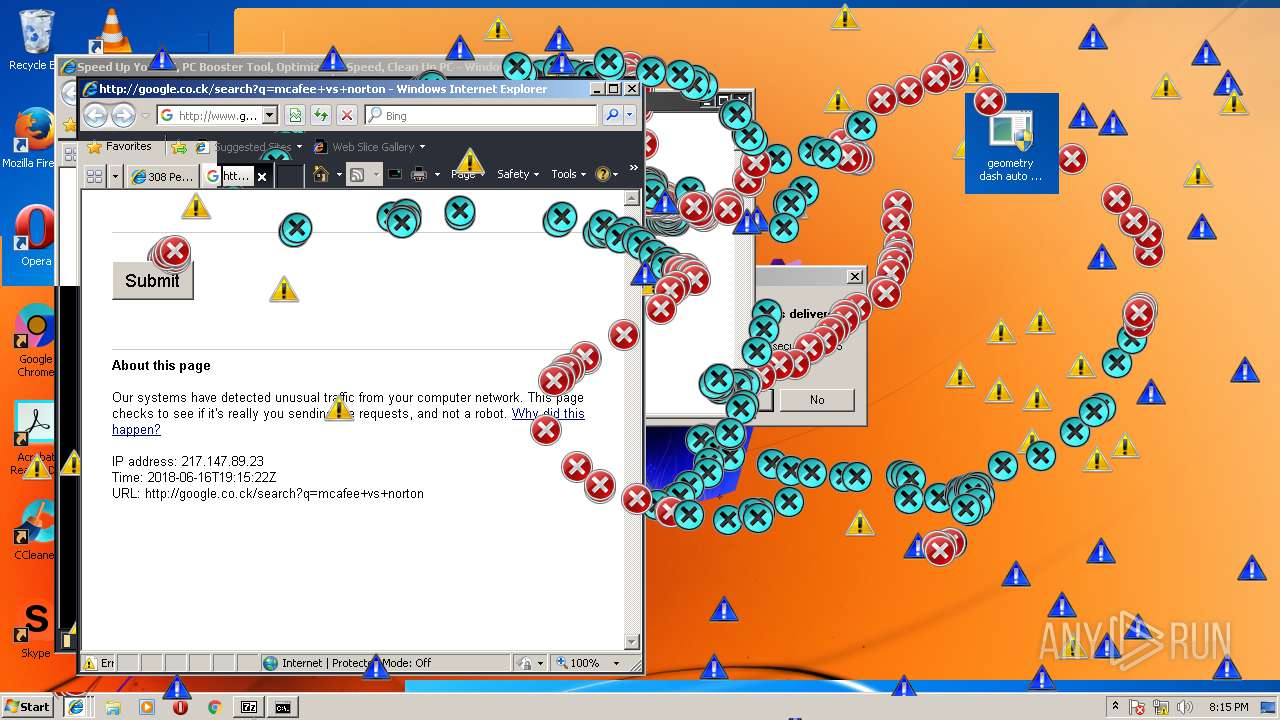Screen dimensions: 1280x720
Task: Select the Acrobat Reader desktop icon
Action: (34, 438)
